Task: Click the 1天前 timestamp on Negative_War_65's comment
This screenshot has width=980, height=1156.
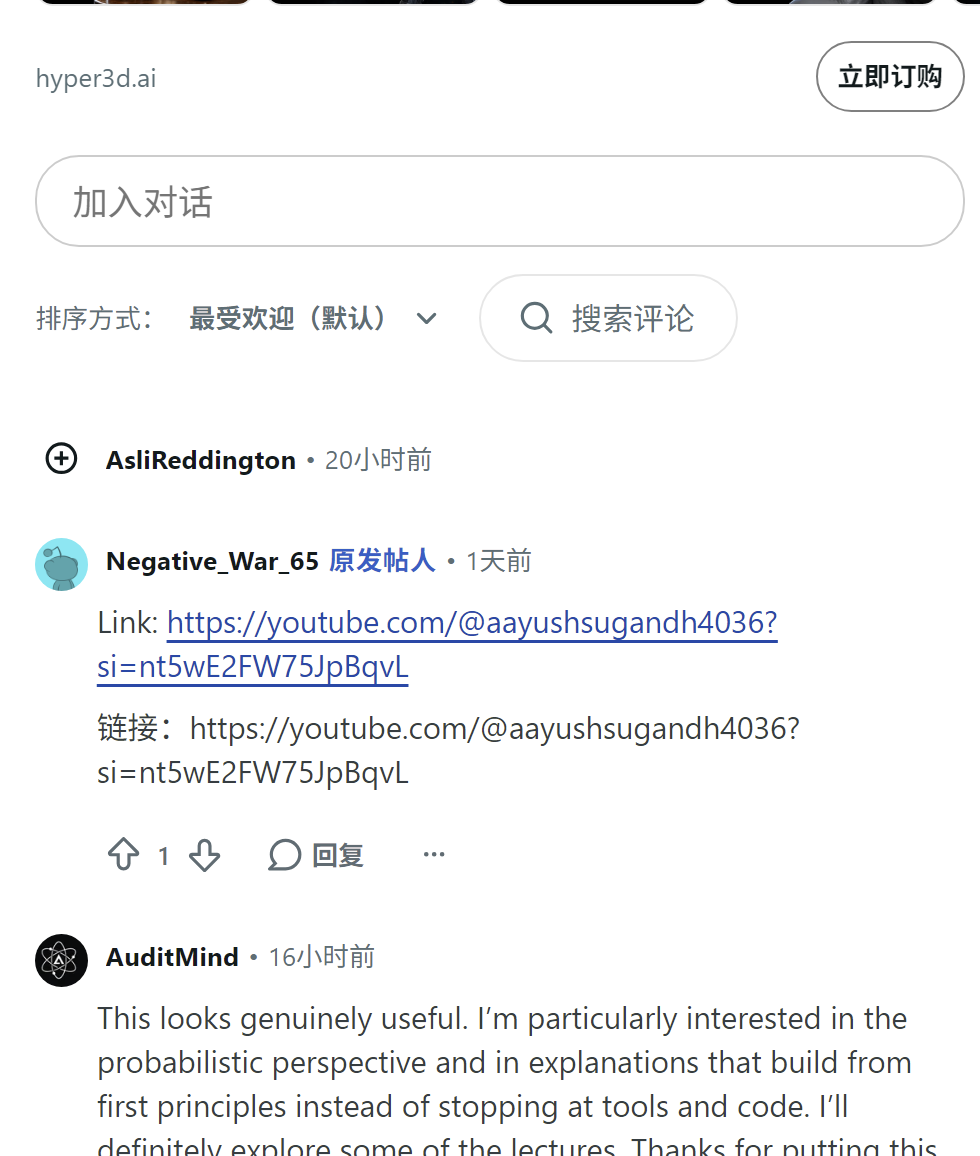Action: (x=498, y=561)
